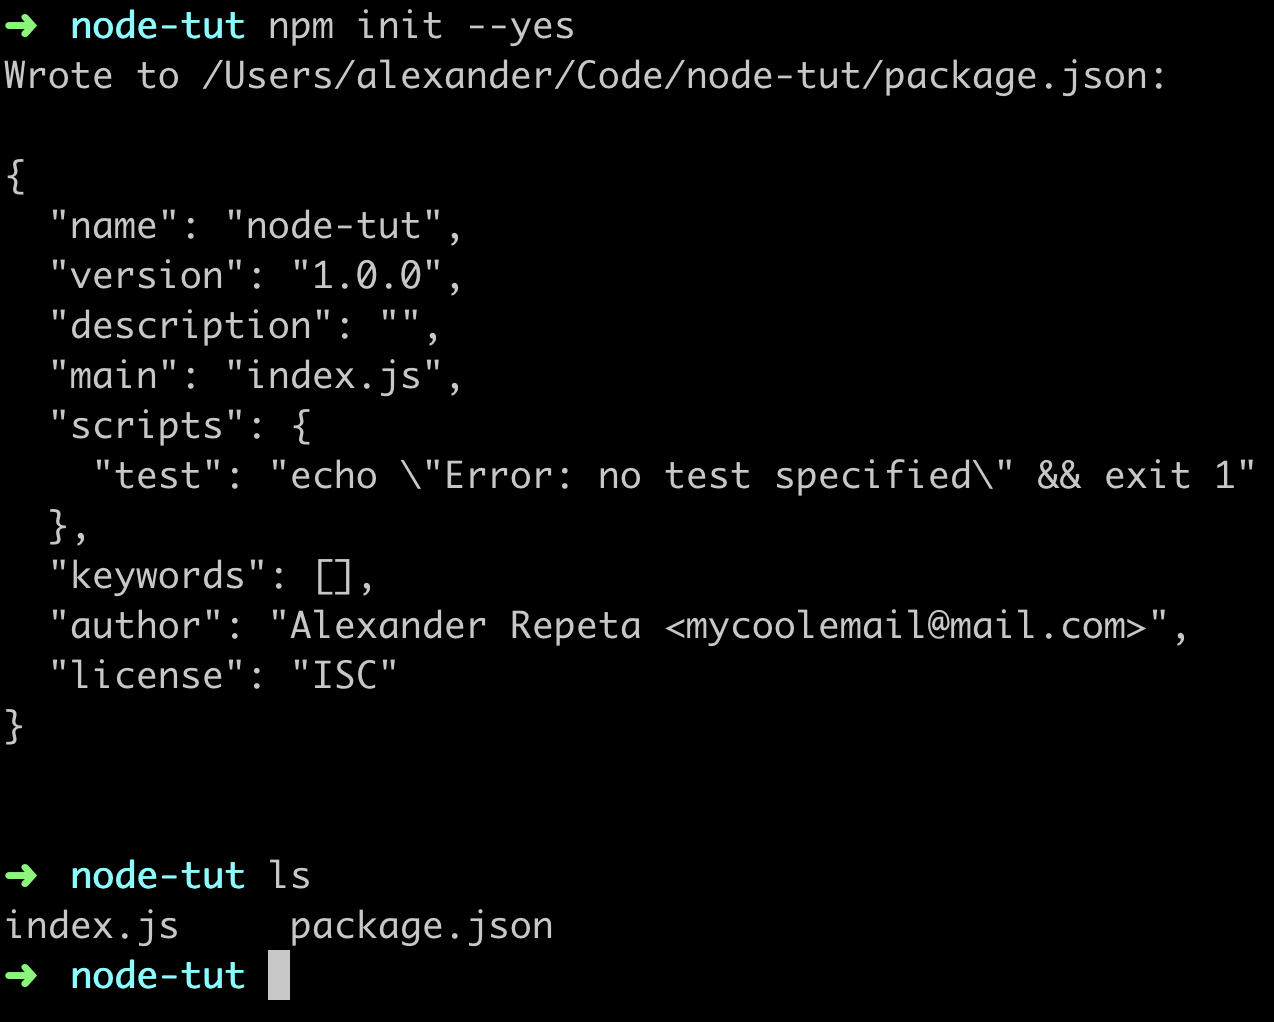This screenshot has height=1022, width=1274.
Task: Click the ls command text
Action: [290, 876]
